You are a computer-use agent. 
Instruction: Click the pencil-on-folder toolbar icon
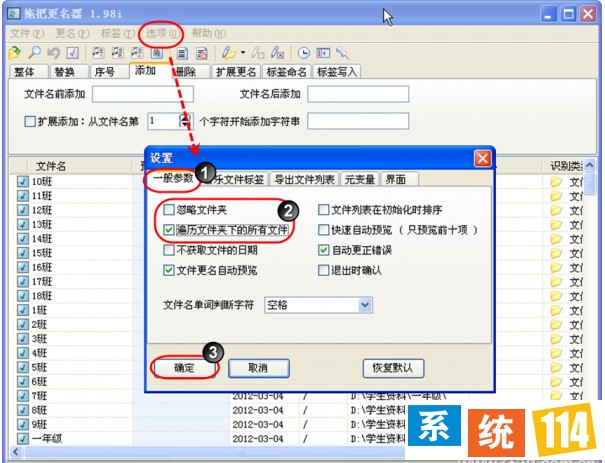(228, 53)
